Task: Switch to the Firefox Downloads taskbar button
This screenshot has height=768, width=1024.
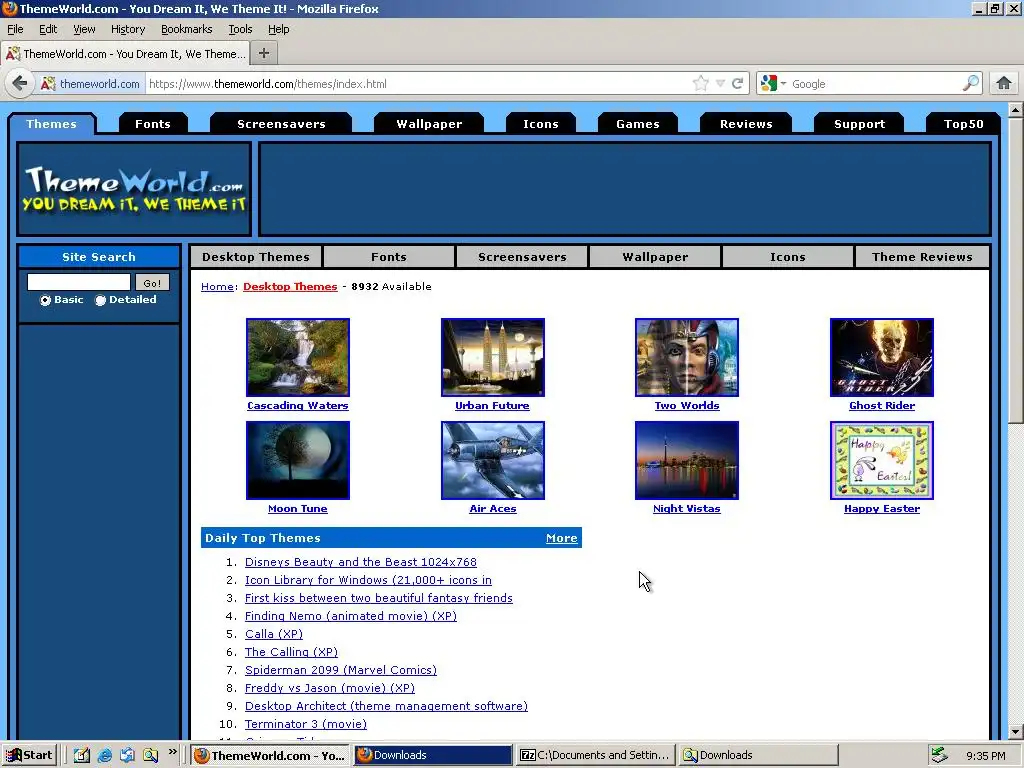Action: pos(433,755)
